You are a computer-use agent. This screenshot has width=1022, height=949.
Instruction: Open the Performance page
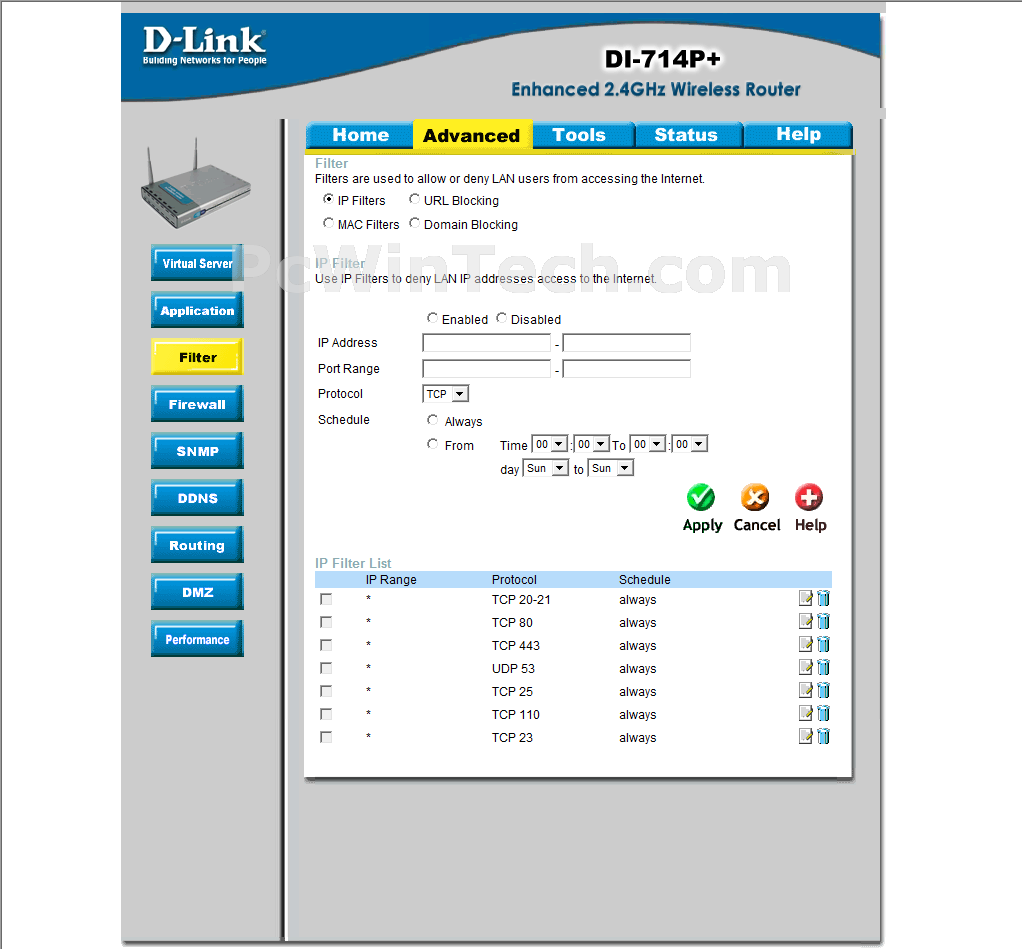197,638
